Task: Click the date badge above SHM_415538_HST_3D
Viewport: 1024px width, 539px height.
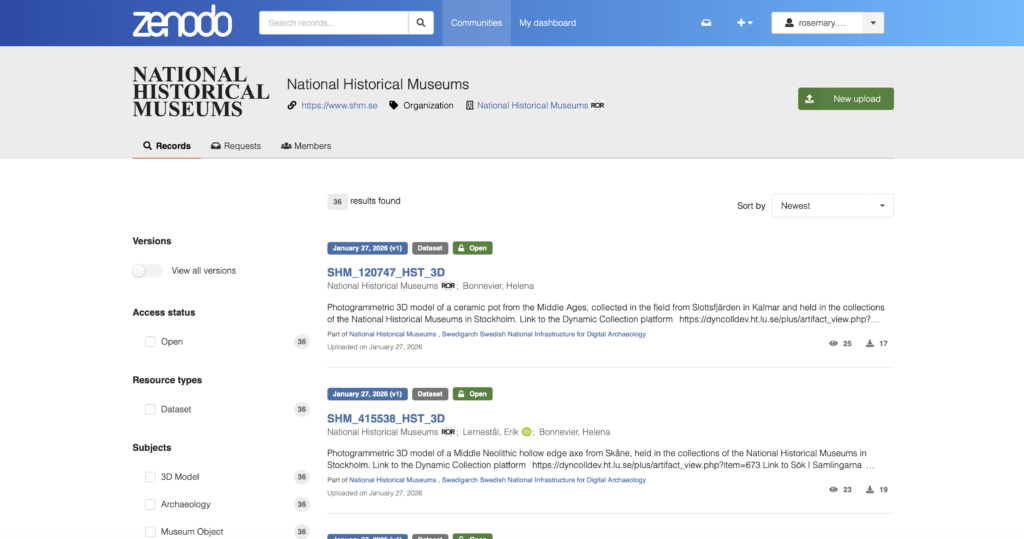Action: pos(367,394)
